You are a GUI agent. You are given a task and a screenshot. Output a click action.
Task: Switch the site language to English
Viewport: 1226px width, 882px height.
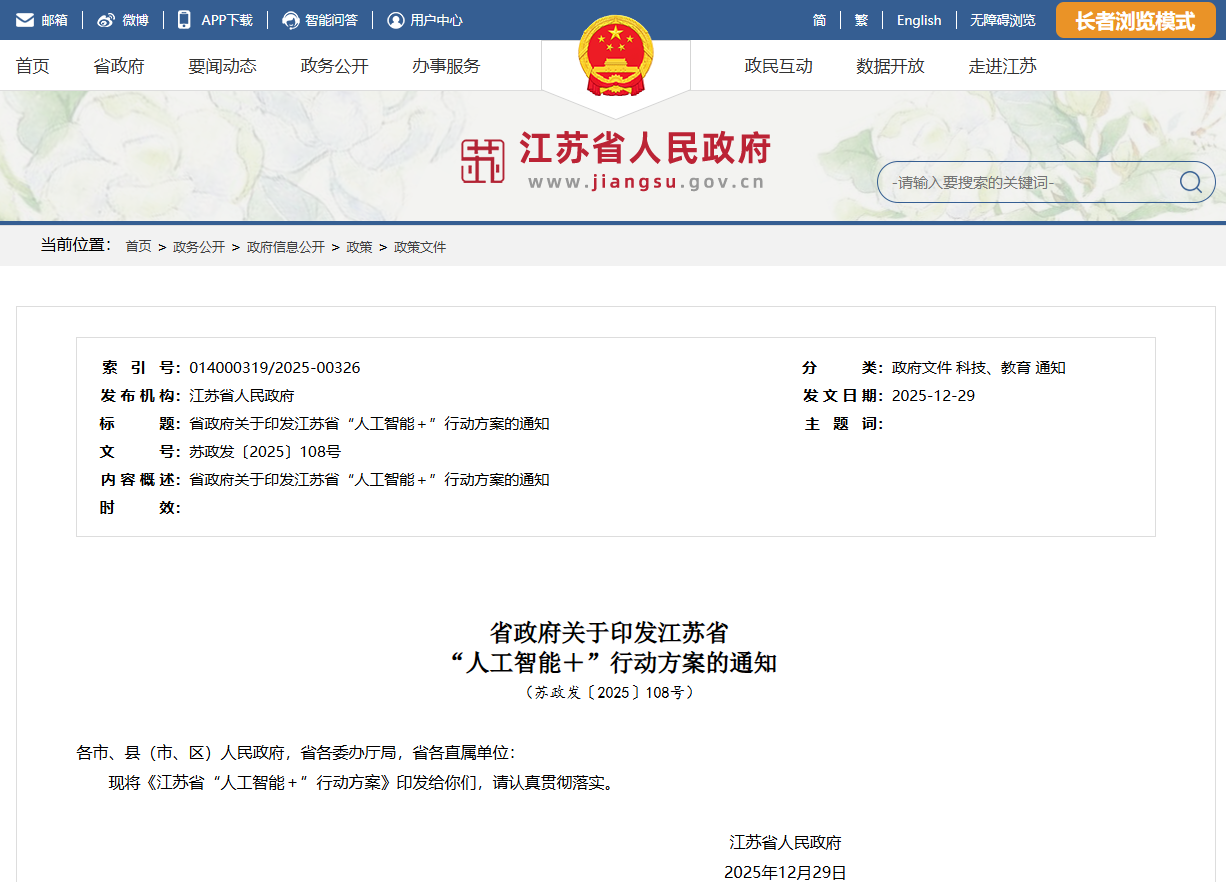(x=918, y=19)
